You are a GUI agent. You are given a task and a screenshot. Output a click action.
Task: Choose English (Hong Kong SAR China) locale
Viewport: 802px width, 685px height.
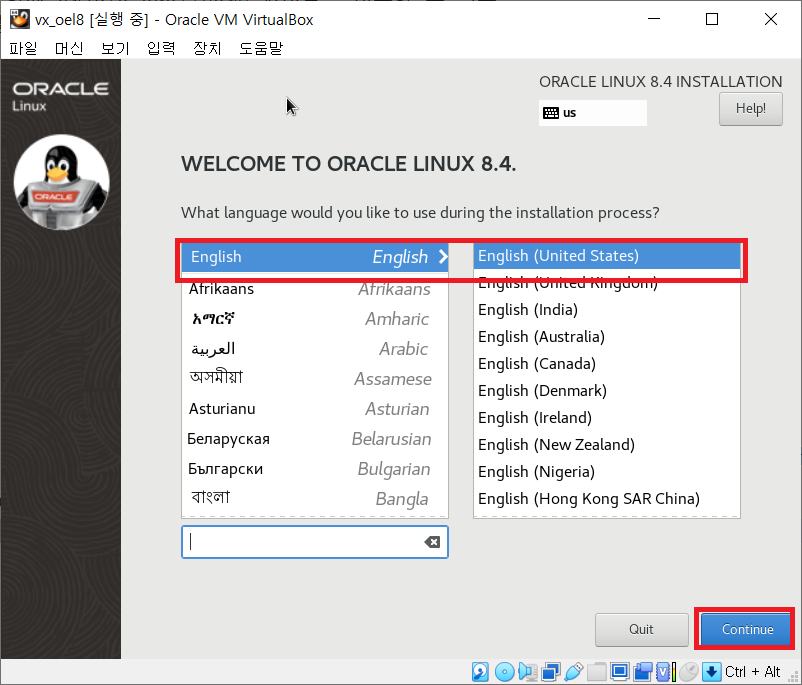tap(607, 499)
